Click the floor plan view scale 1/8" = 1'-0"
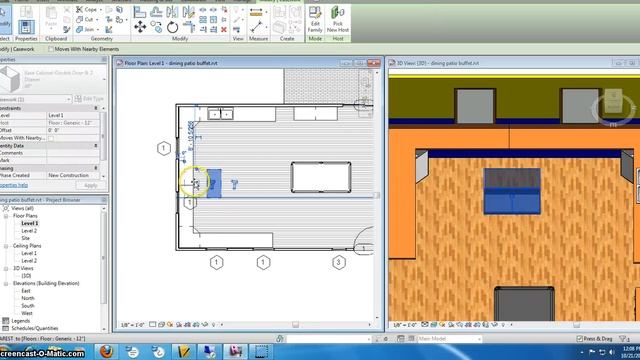The height and width of the screenshot is (360, 640). point(133,325)
